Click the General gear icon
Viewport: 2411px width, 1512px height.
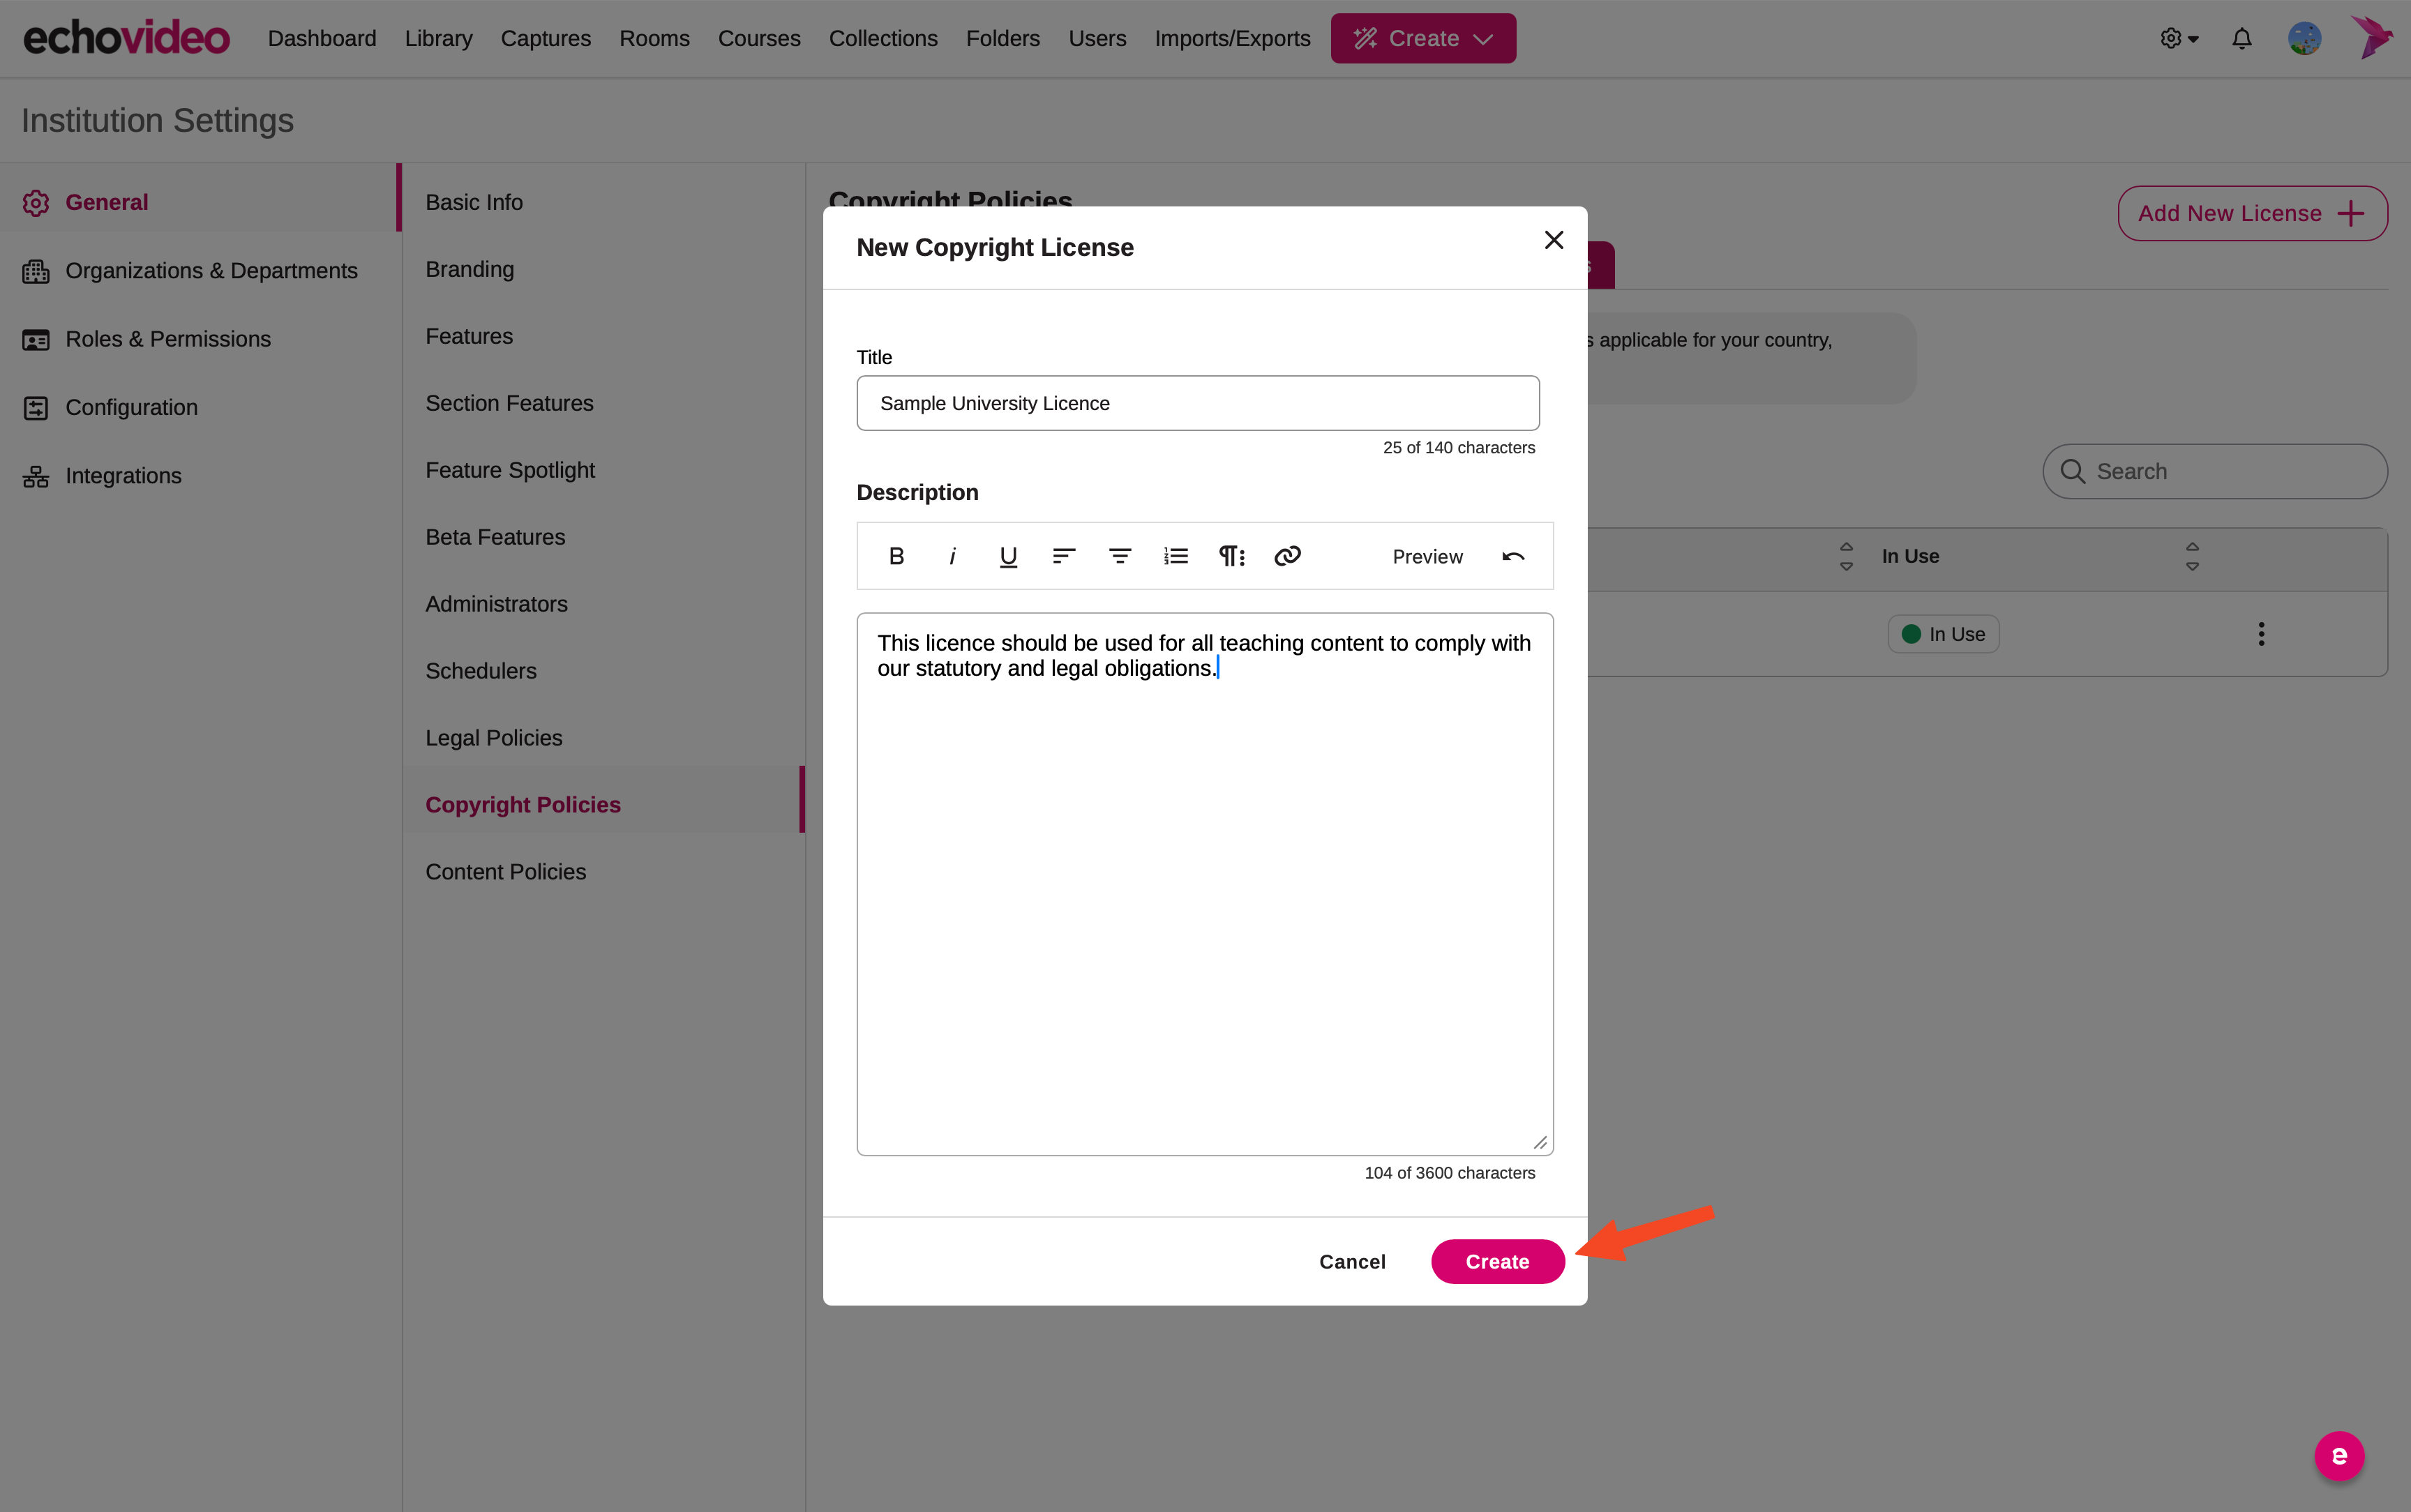pyautogui.click(x=36, y=203)
